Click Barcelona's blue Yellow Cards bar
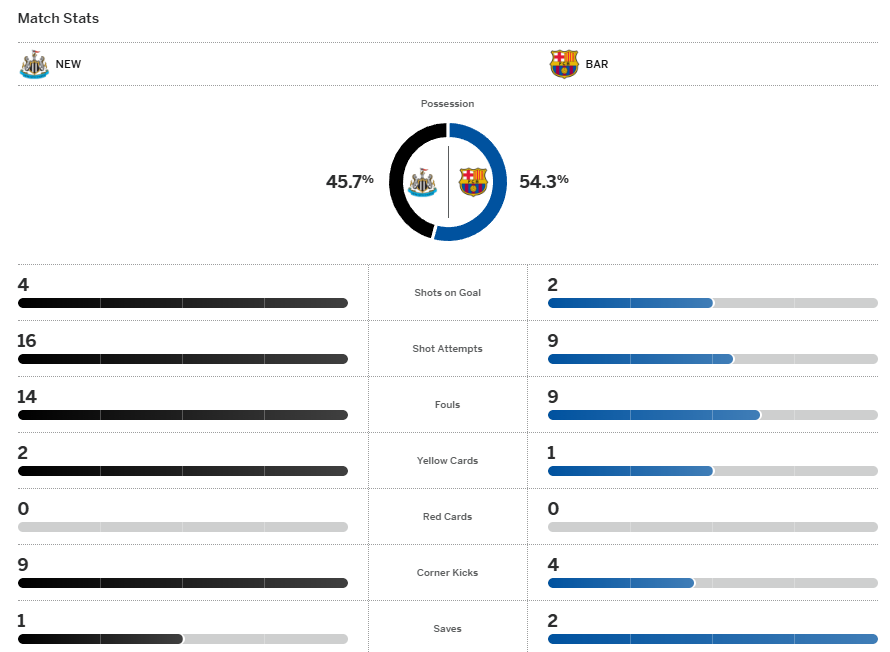Screen dimensions: 890x652 coord(630,471)
